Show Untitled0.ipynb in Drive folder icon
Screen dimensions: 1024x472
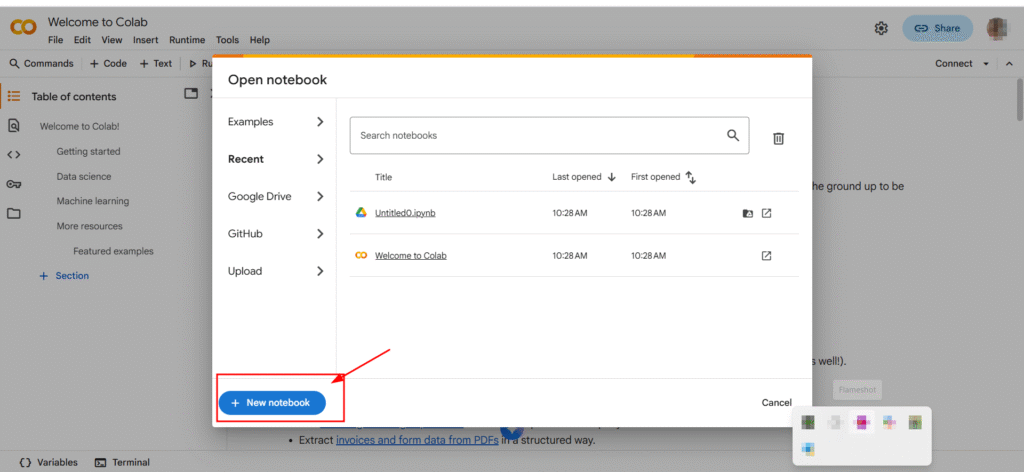(x=748, y=213)
